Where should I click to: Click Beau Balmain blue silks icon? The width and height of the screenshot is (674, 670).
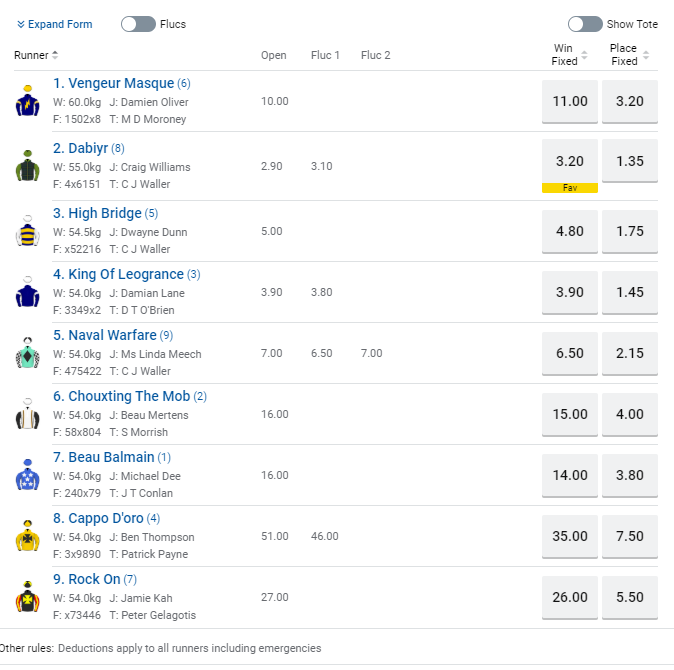pyautogui.click(x=27, y=476)
